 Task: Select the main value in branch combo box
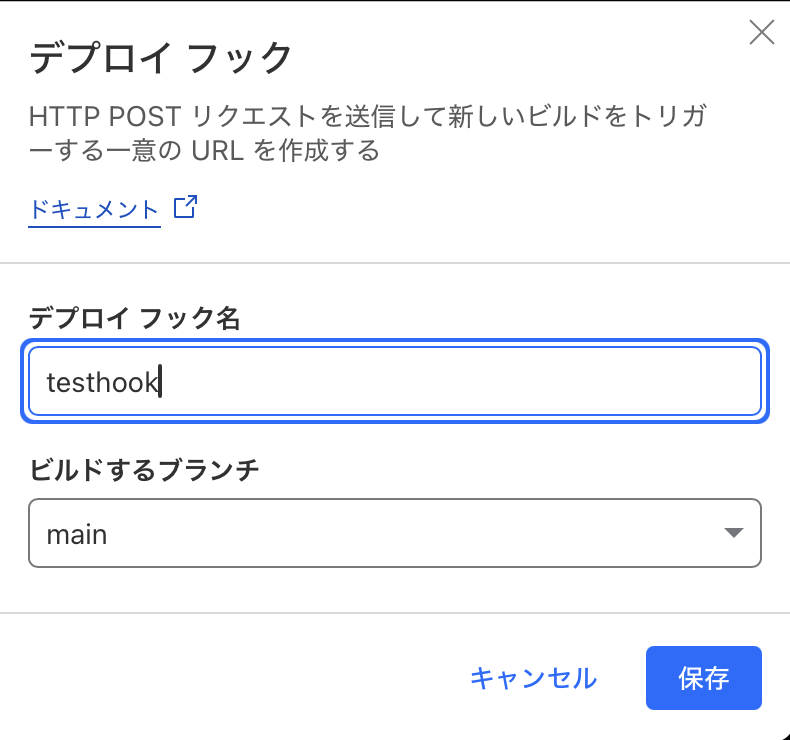point(77,535)
